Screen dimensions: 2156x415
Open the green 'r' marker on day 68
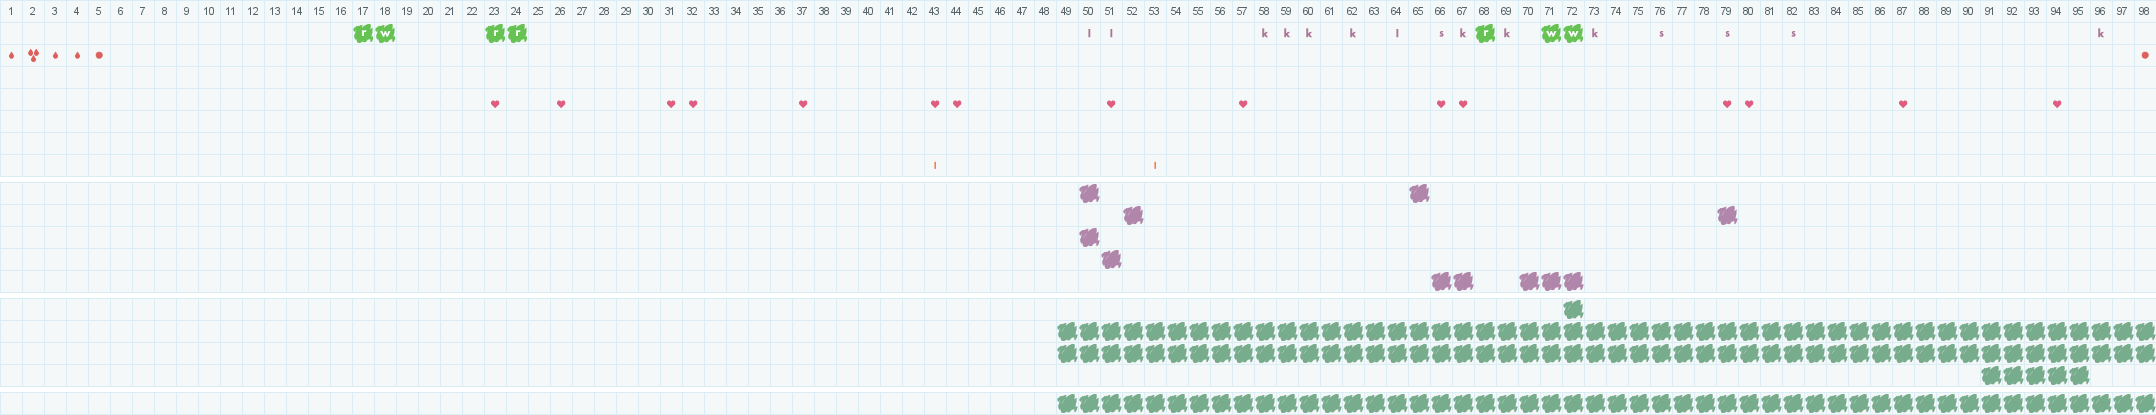tap(1485, 33)
